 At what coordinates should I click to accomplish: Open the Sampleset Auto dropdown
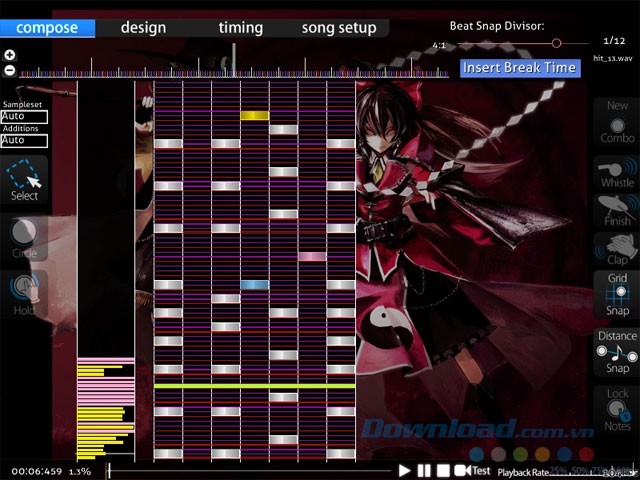[24, 117]
